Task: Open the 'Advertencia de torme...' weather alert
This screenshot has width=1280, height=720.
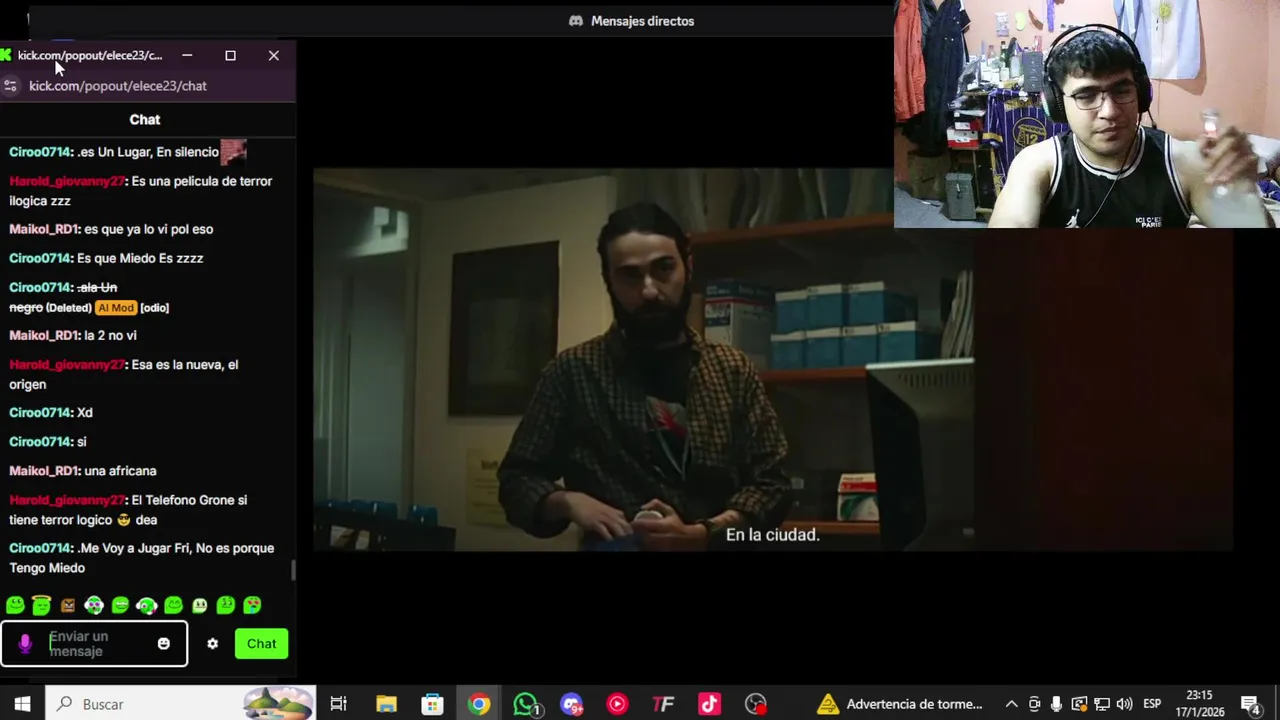Action: (x=900, y=704)
